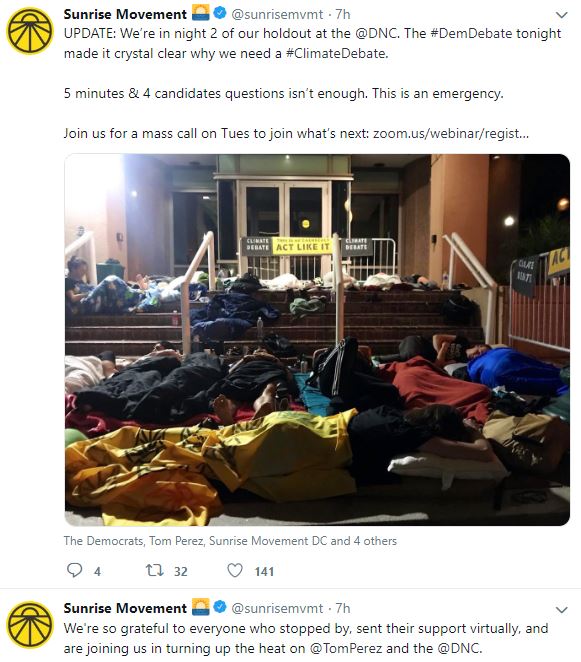Open Sunrise Movement avatar on first tweet
This screenshot has height=662, width=581.
(x=30, y=32)
